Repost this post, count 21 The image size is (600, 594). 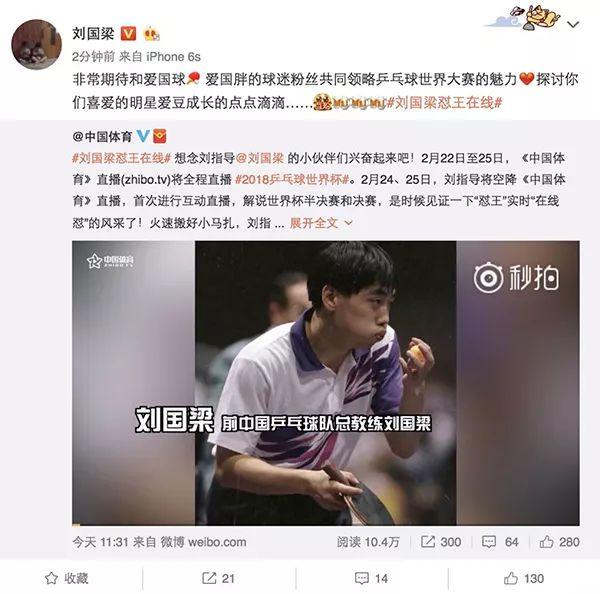click(218, 578)
